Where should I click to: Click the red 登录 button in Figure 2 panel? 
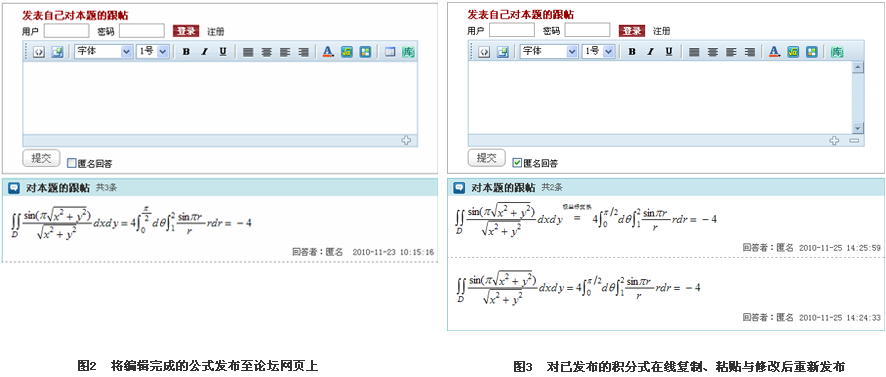186,31
